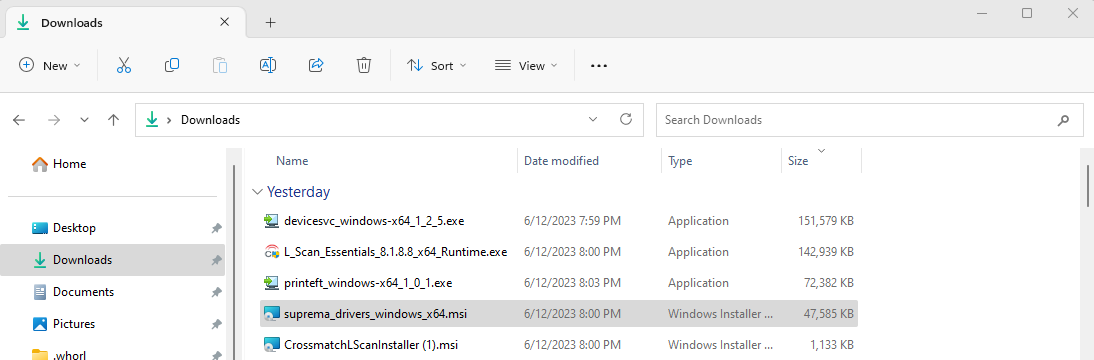The height and width of the screenshot is (360, 1094).
Task: Select suprema_drivers_windows_x64.msi file name
Action: click(375, 314)
